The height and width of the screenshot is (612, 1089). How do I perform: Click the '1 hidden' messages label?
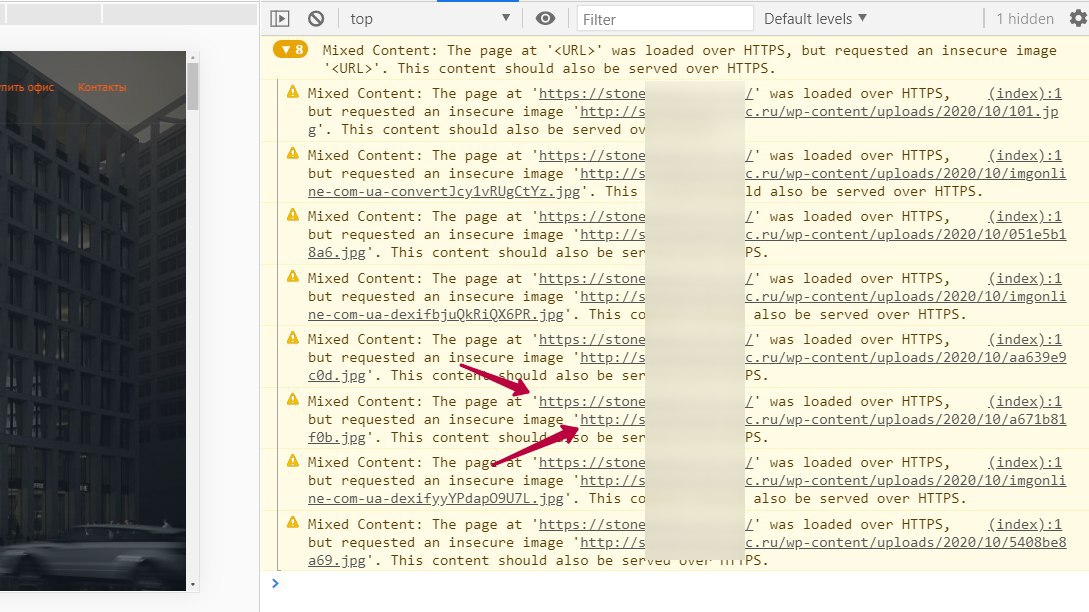tap(1024, 19)
